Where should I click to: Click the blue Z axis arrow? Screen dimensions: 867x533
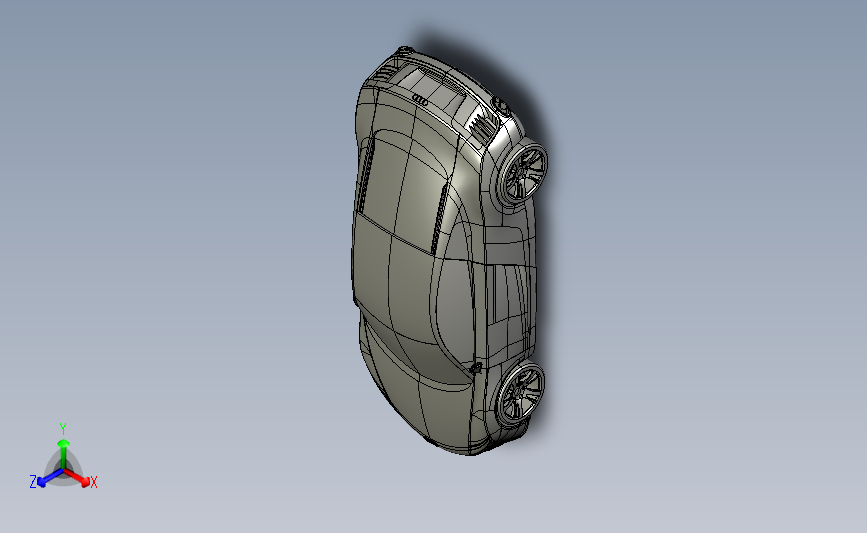[49, 478]
